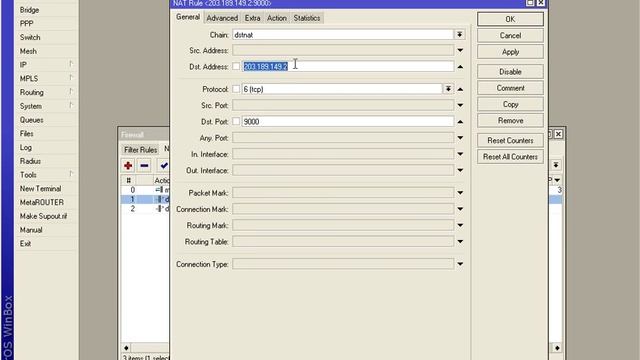
Task: Open the System submenu
Action: [x=31, y=106]
